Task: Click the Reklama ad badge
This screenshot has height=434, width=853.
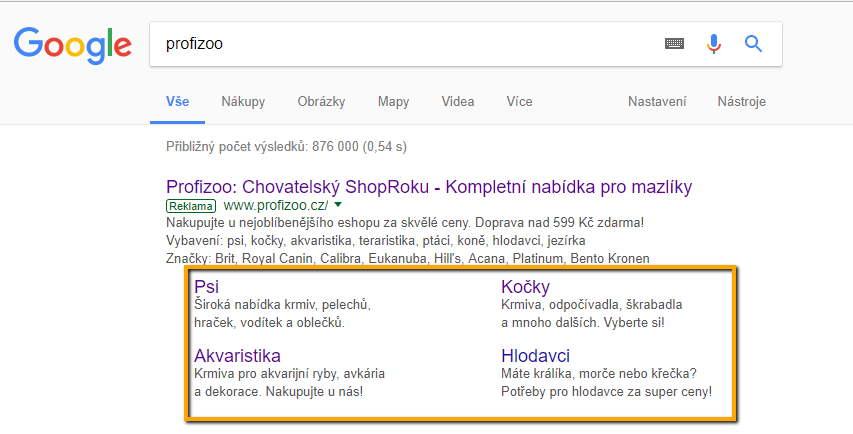Action: pos(191,206)
